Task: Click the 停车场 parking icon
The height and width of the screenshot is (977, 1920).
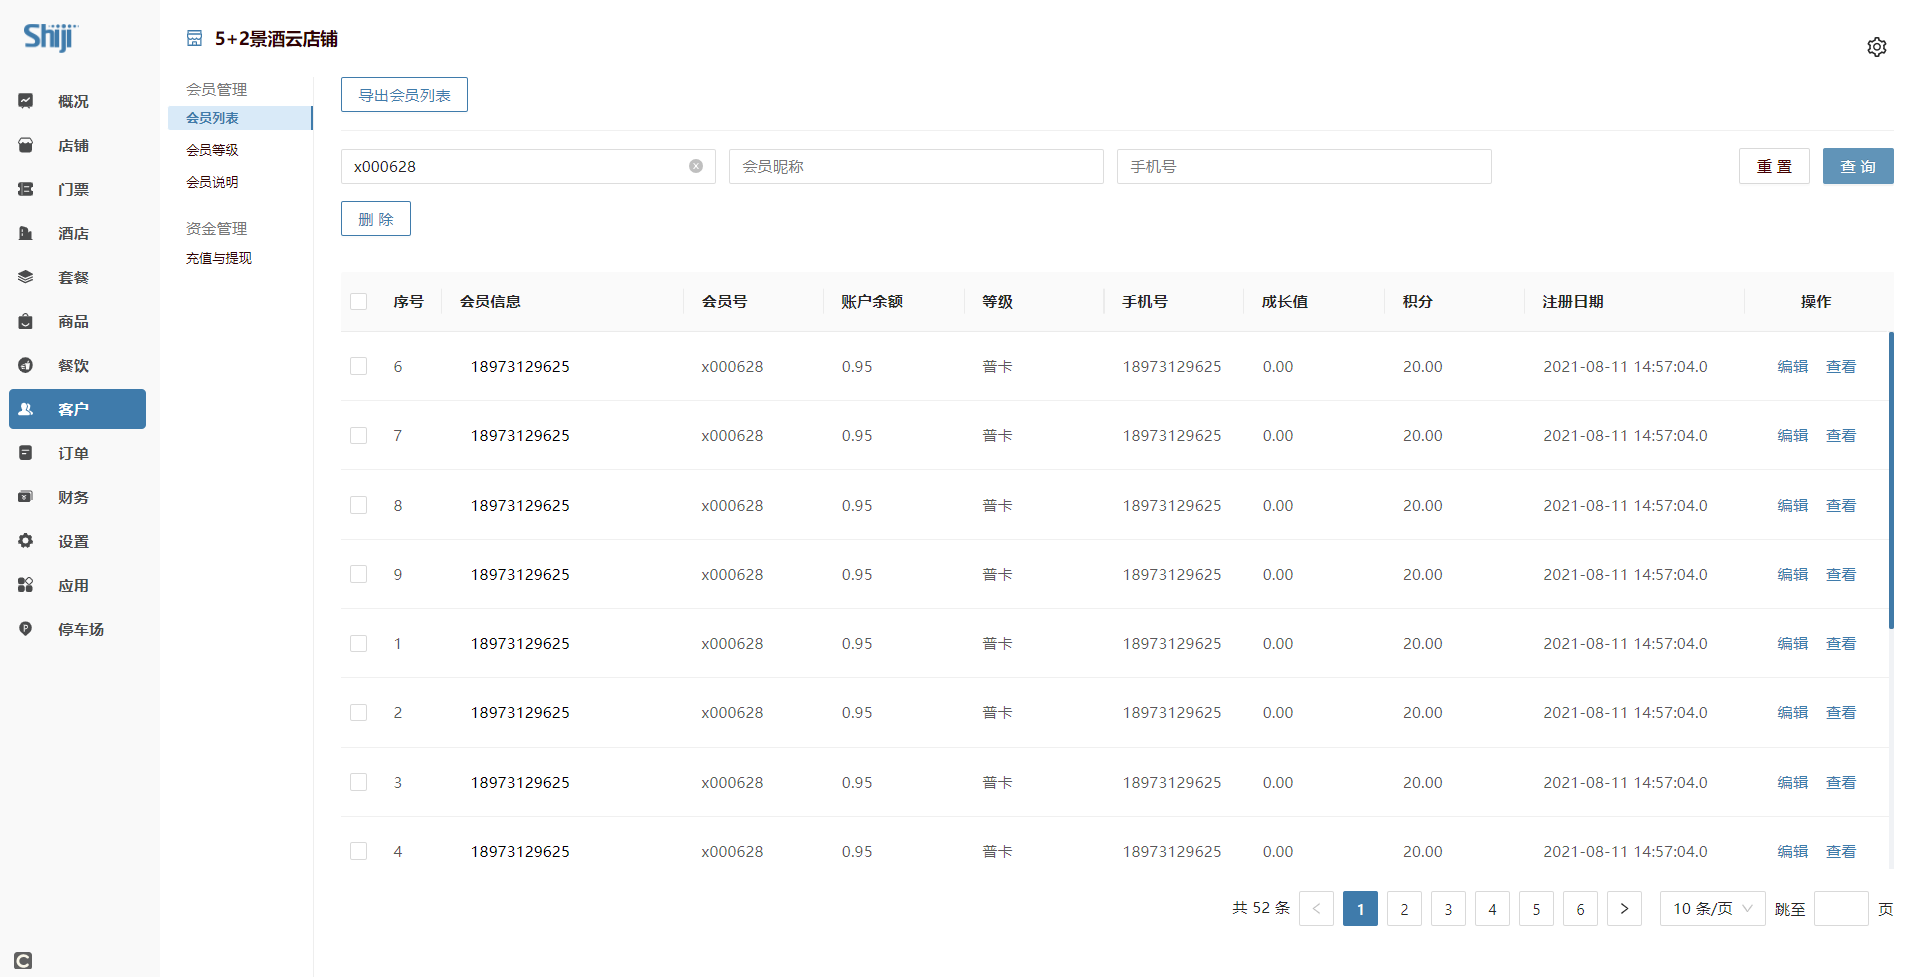Action: pyautogui.click(x=26, y=629)
